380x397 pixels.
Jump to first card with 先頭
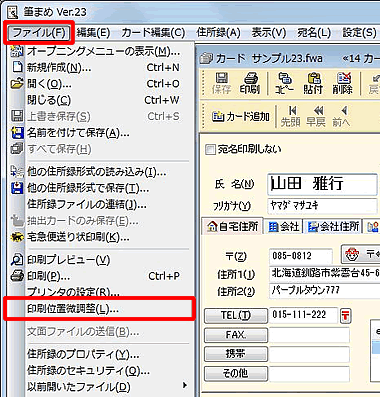click(290, 116)
